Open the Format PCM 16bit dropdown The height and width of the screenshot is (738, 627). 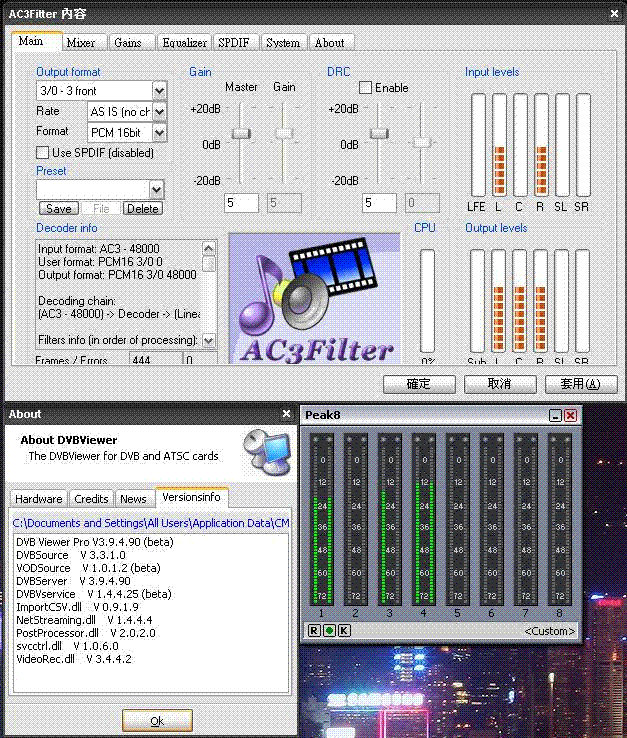click(160, 133)
